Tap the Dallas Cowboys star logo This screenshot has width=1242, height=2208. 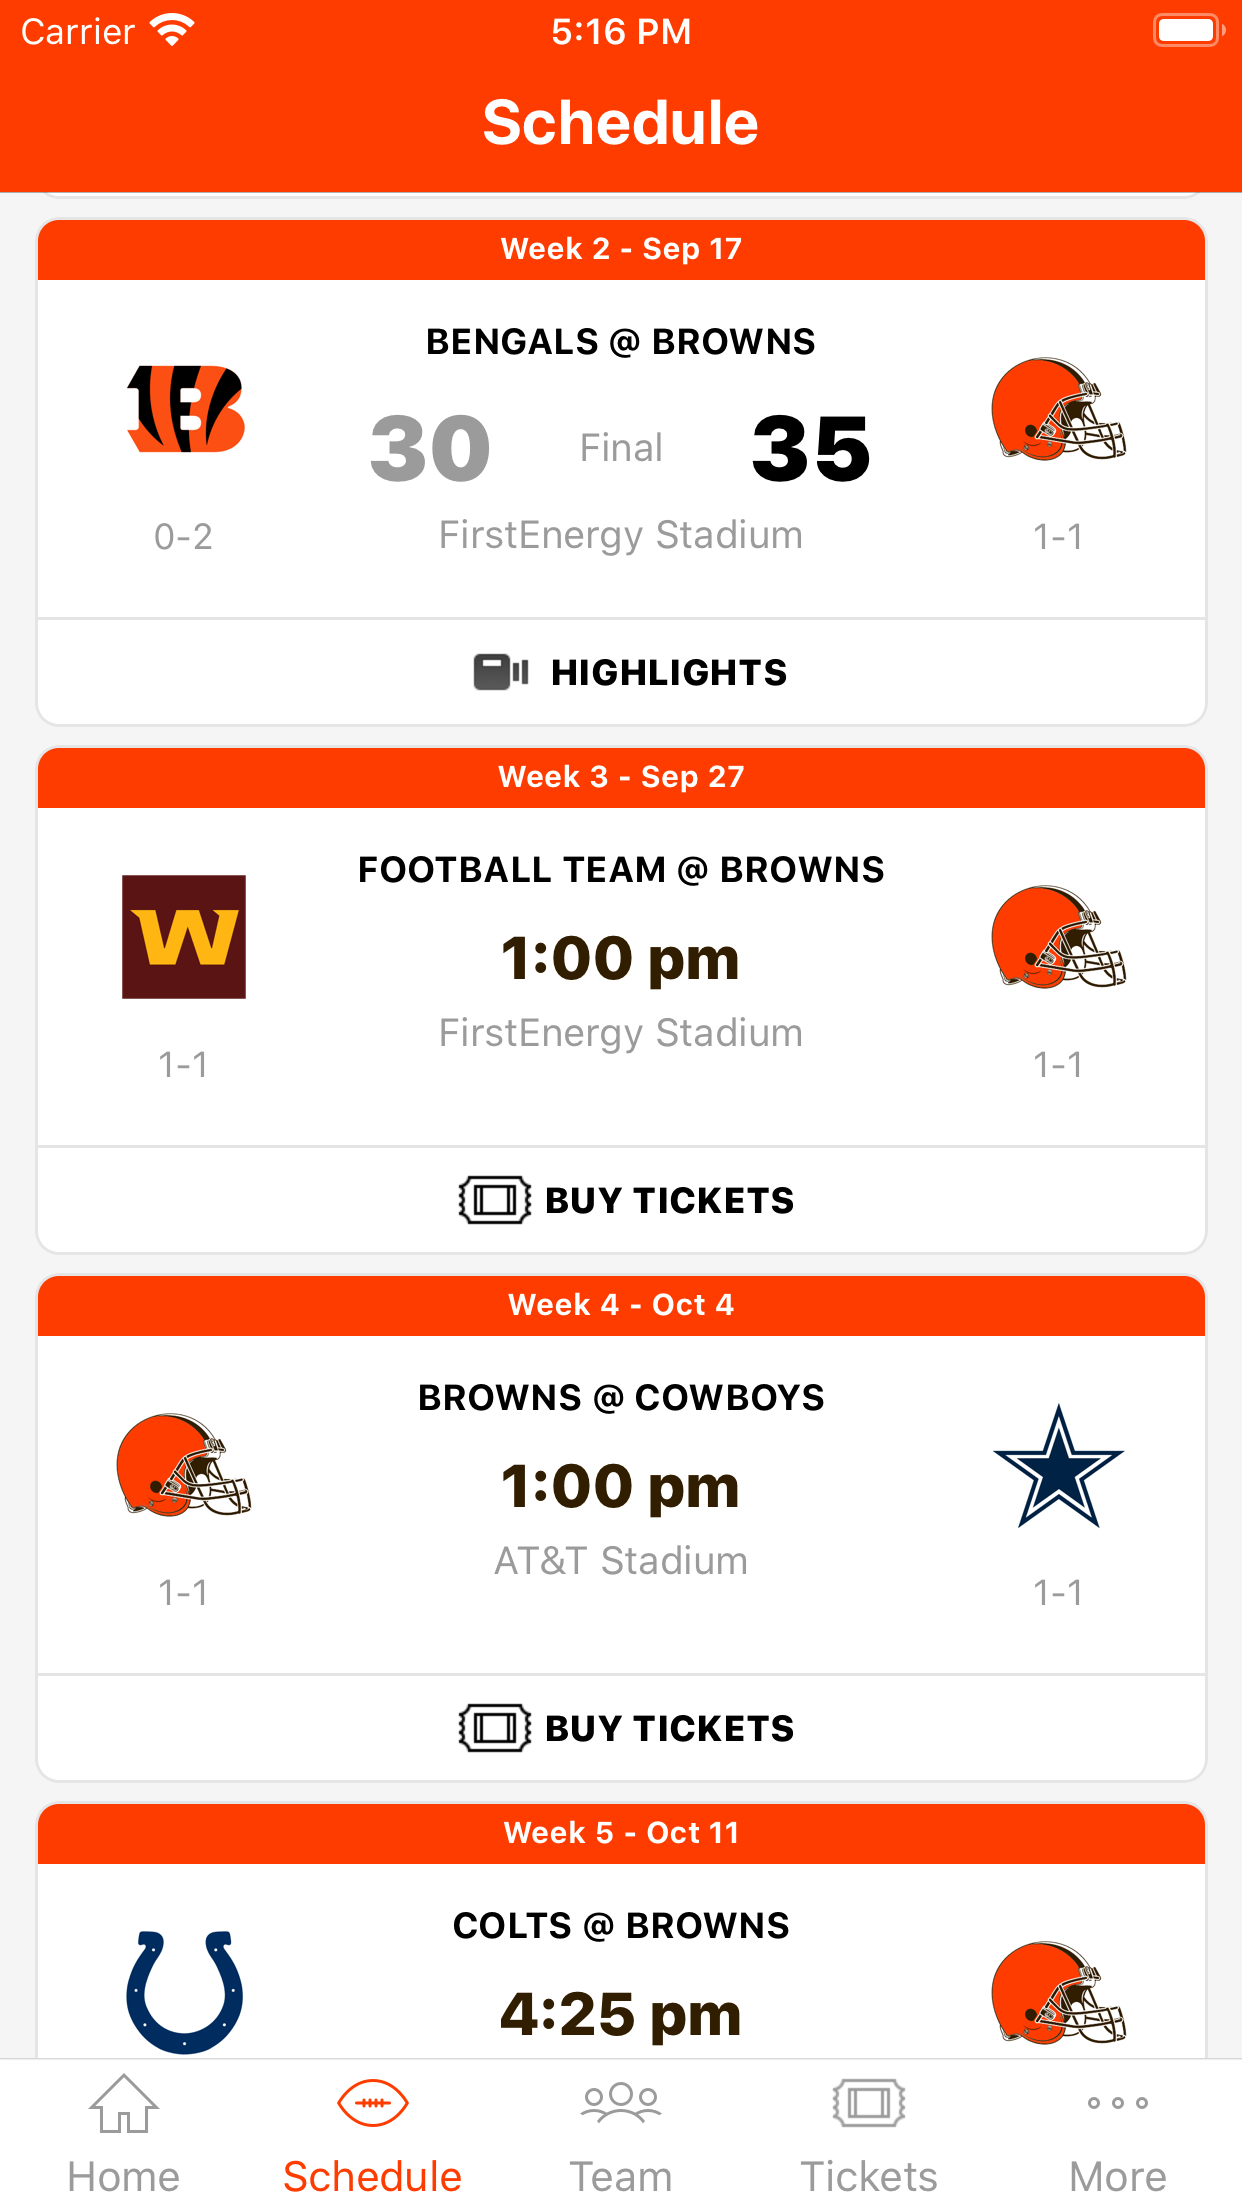[x=1058, y=1467]
